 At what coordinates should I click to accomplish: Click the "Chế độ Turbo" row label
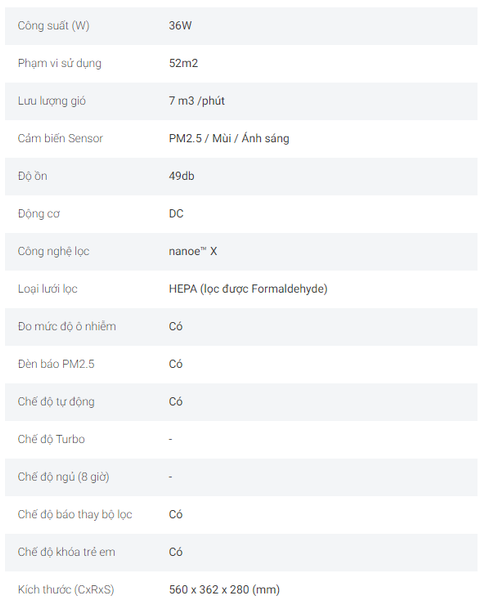51,439
